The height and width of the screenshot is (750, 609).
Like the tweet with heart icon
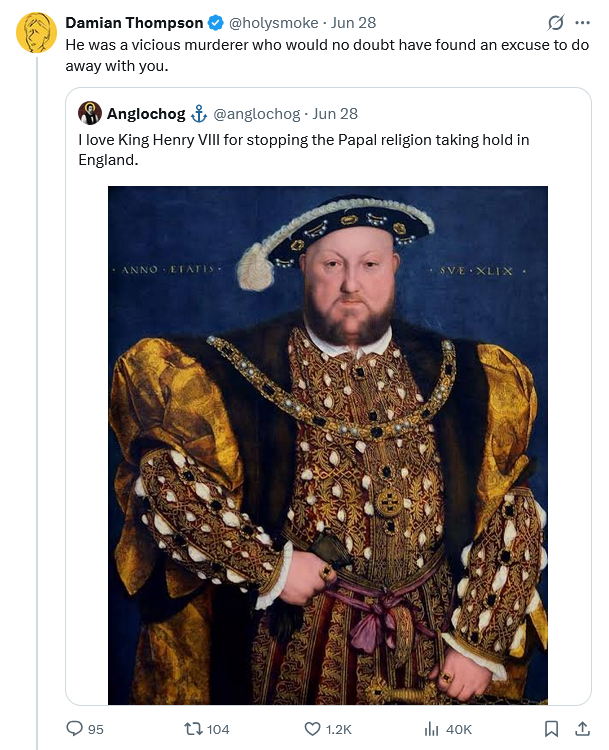[x=312, y=729]
